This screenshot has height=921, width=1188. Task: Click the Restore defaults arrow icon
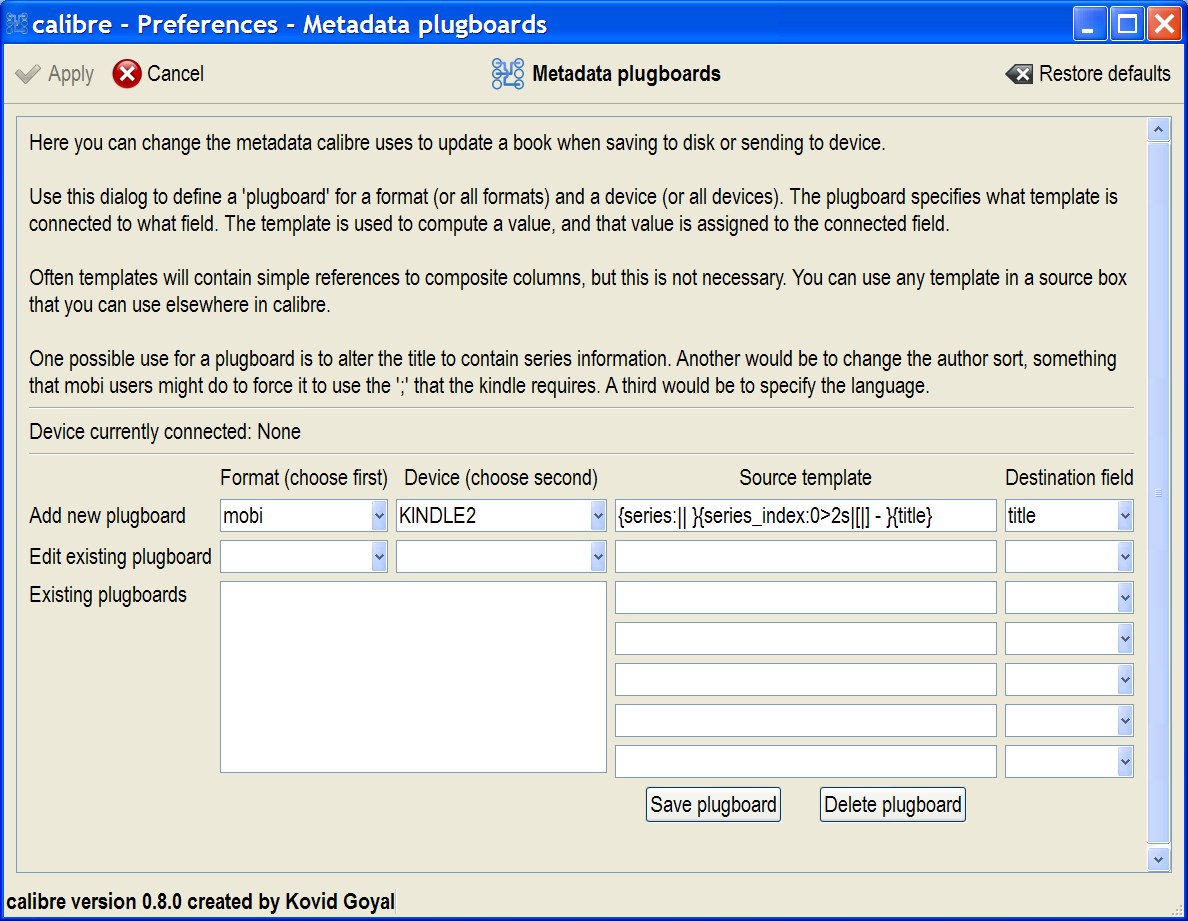click(x=1019, y=74)
